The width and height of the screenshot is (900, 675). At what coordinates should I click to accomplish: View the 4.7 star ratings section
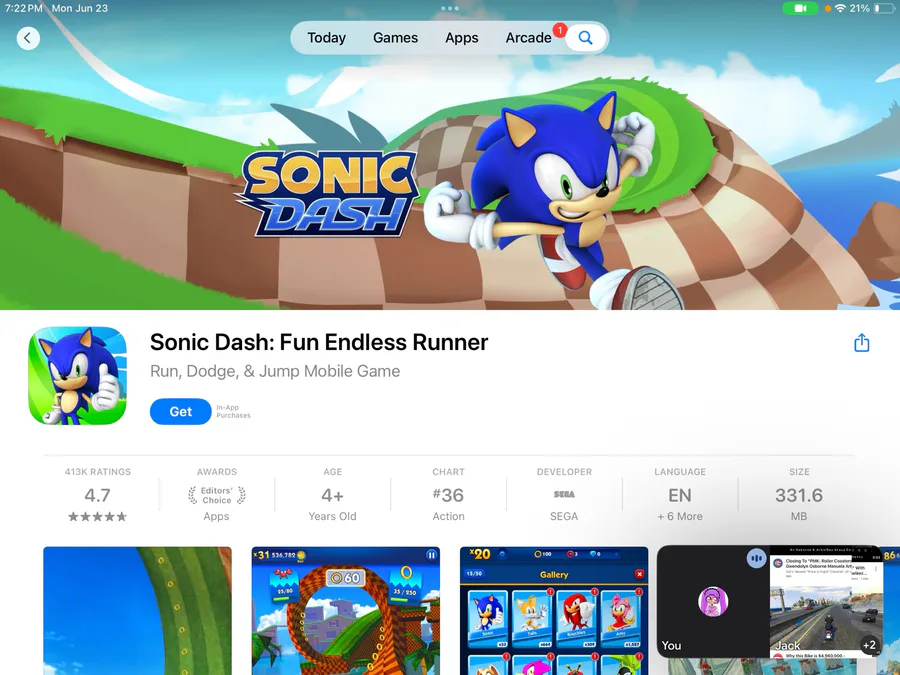[98, 494]
